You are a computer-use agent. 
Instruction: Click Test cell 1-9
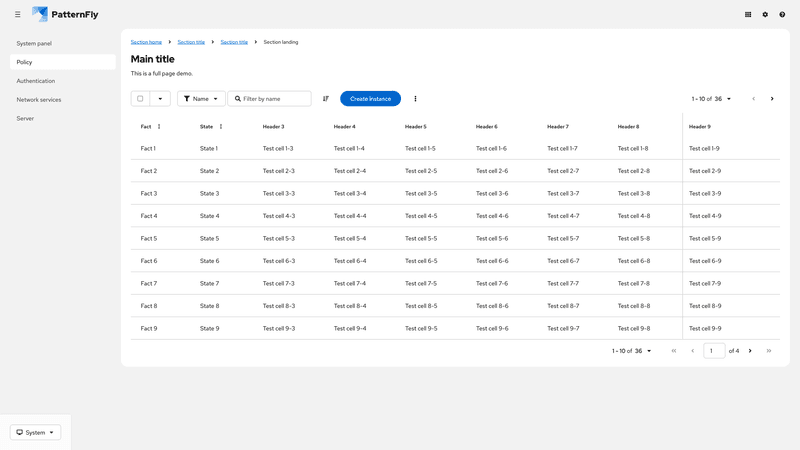click(x=704, y=148)
